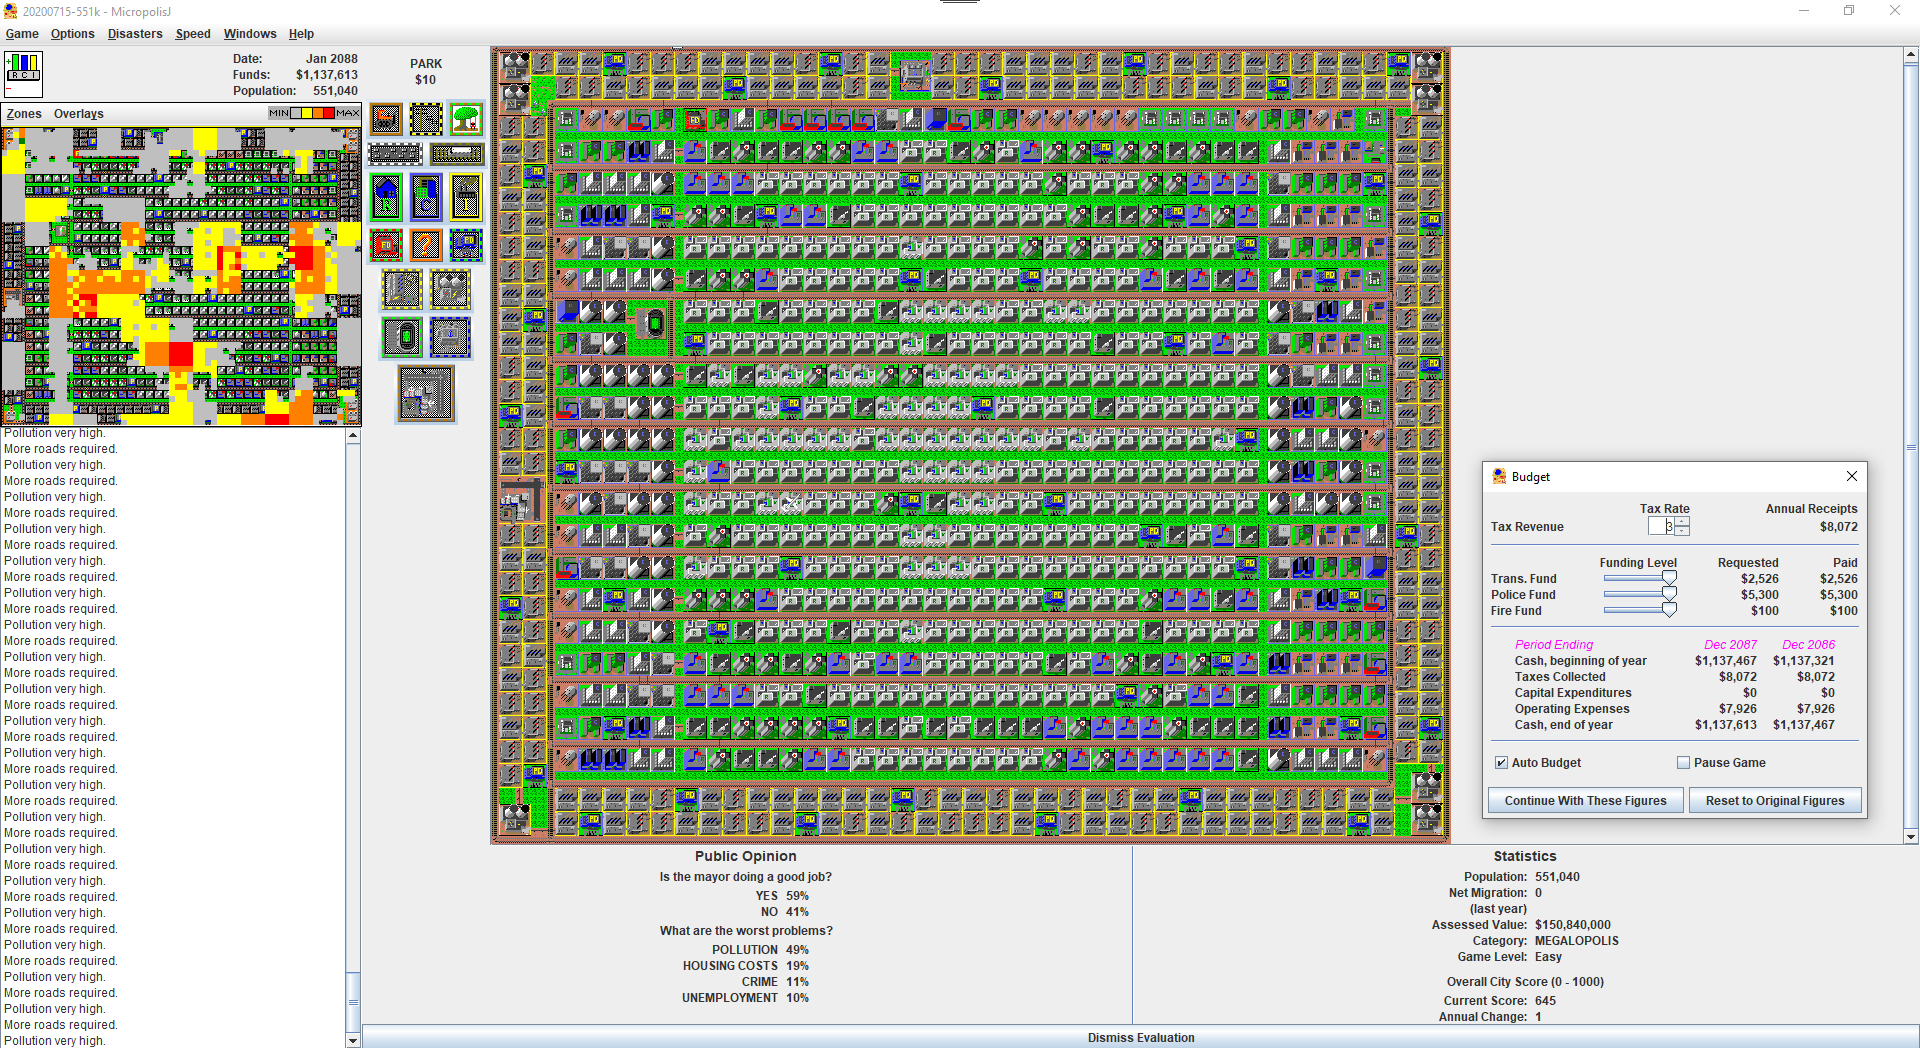This screenshot has width=1920, height=1048.
Task: Adjust the Fire Fund funding slider
Action: click(1639, 610)
